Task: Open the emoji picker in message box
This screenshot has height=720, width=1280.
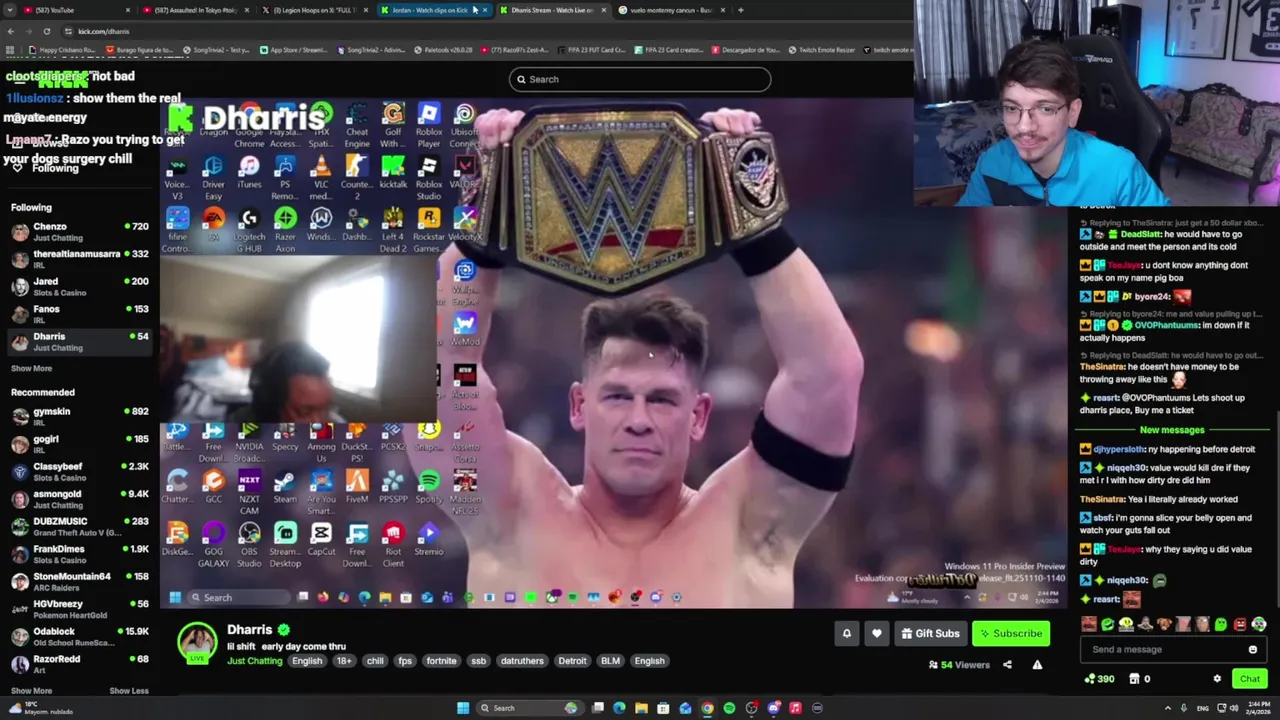Action: [1252, 649]
